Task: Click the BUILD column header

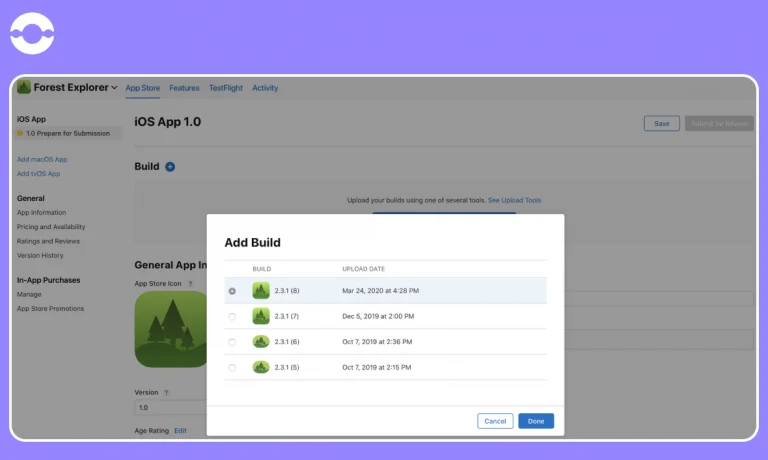Action: 262,269
